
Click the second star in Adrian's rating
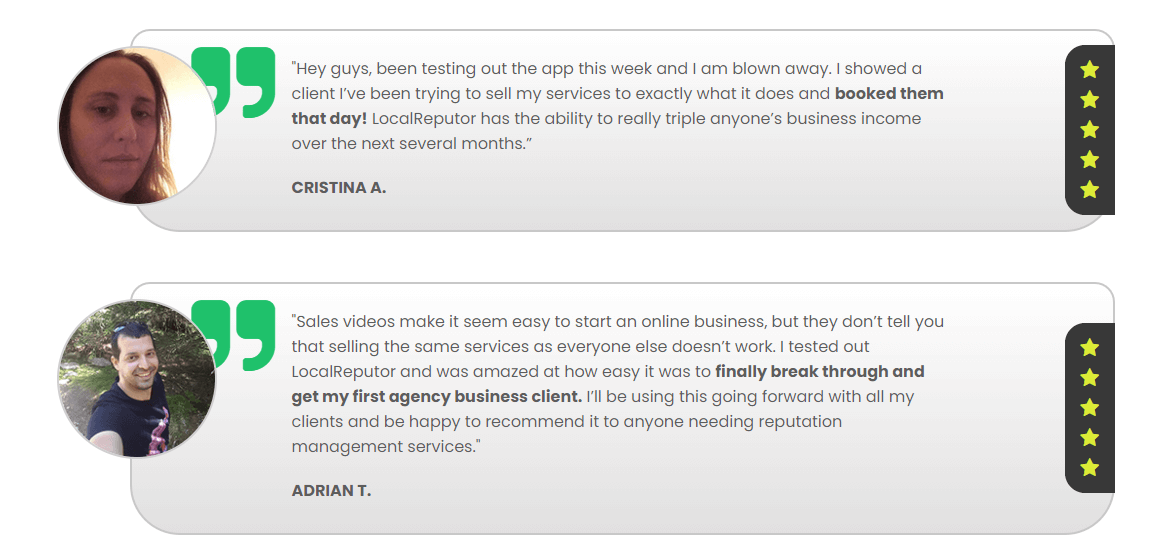click(x=1089, y=378)
